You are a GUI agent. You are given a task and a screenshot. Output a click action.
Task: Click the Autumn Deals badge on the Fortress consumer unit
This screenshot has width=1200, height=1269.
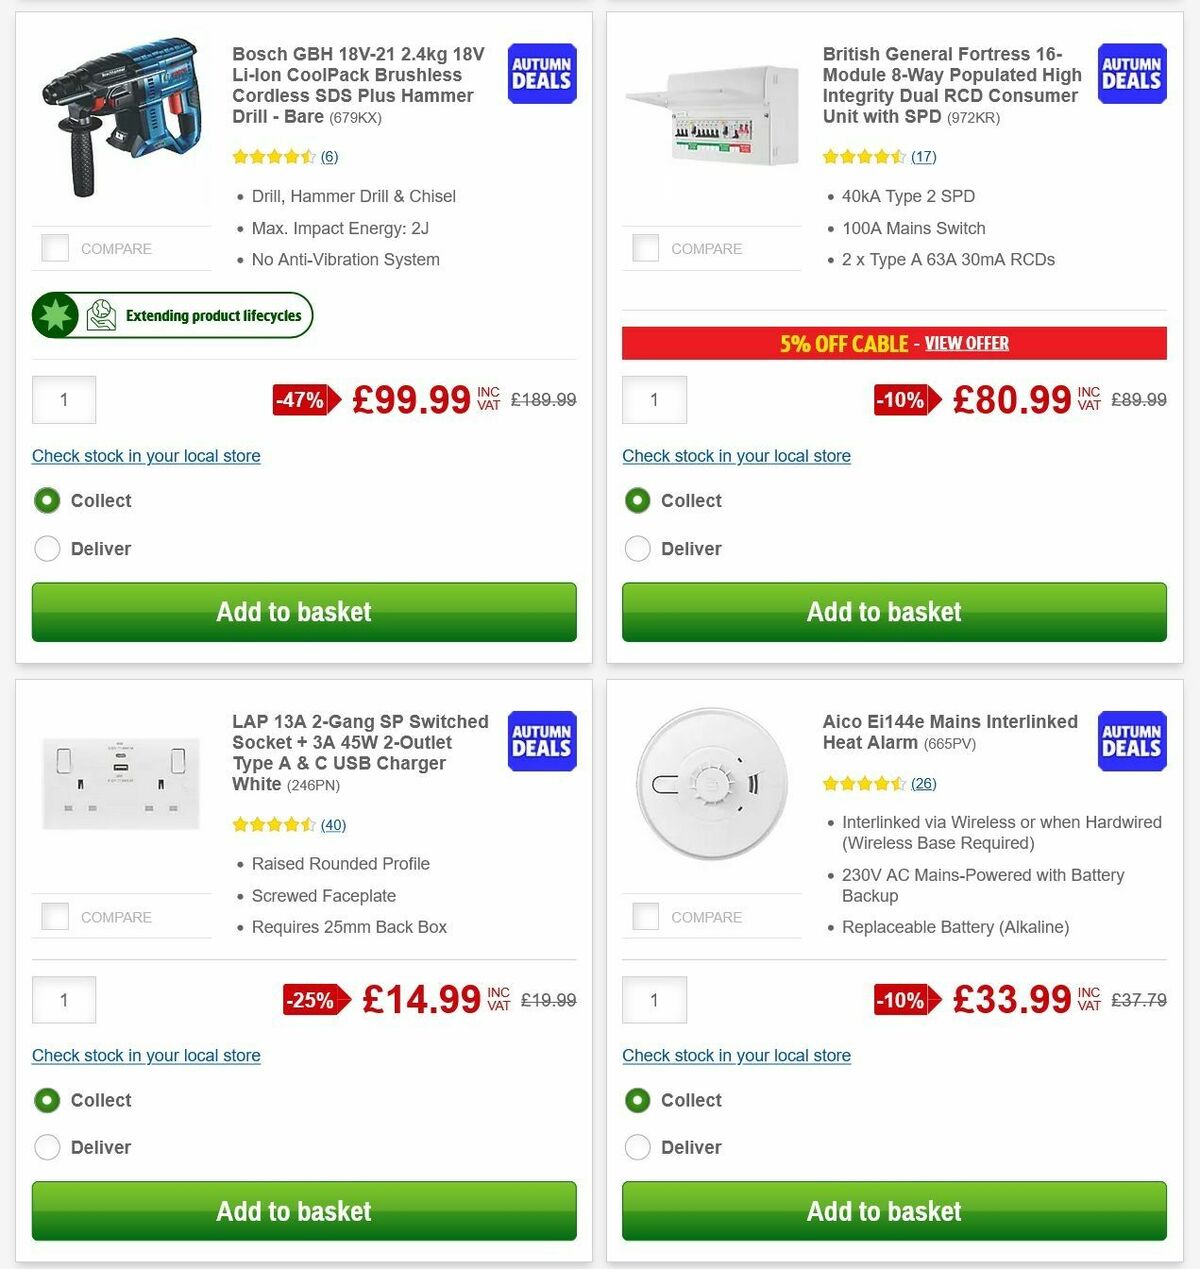pyautogui.click(x=1131, y=73)
